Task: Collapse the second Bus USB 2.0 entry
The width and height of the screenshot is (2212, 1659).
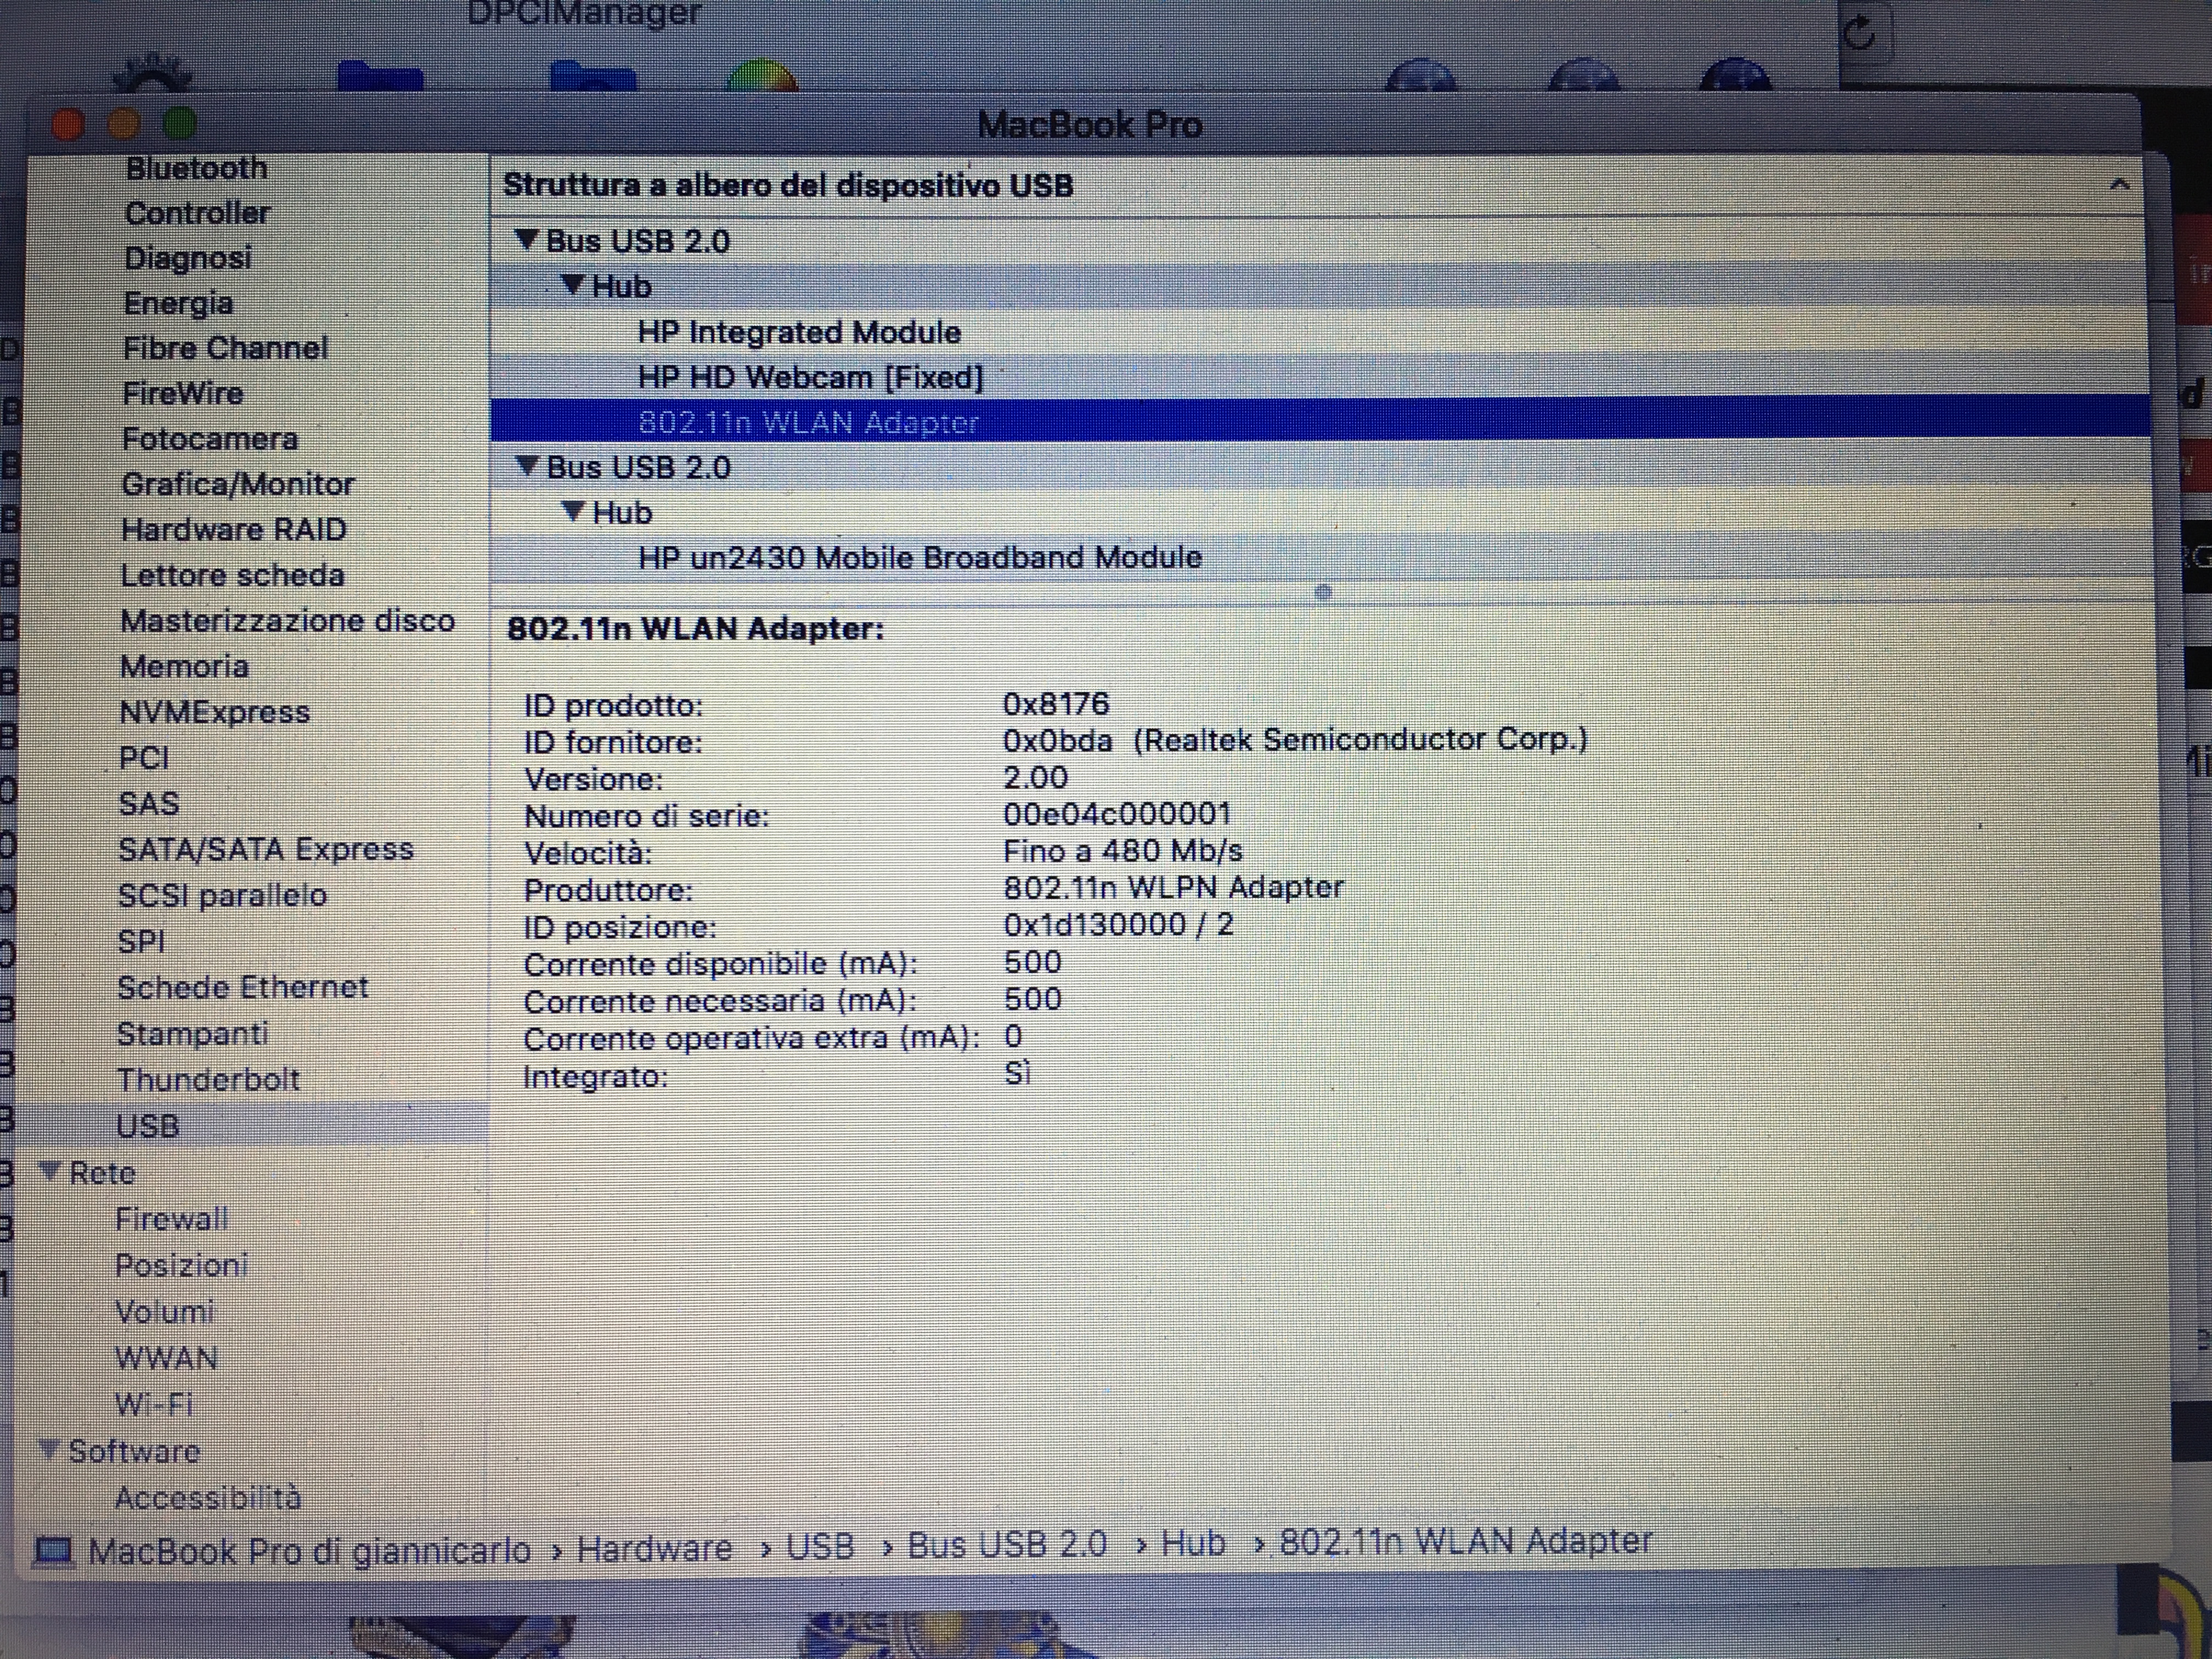Action: click(x=526, y=466)
